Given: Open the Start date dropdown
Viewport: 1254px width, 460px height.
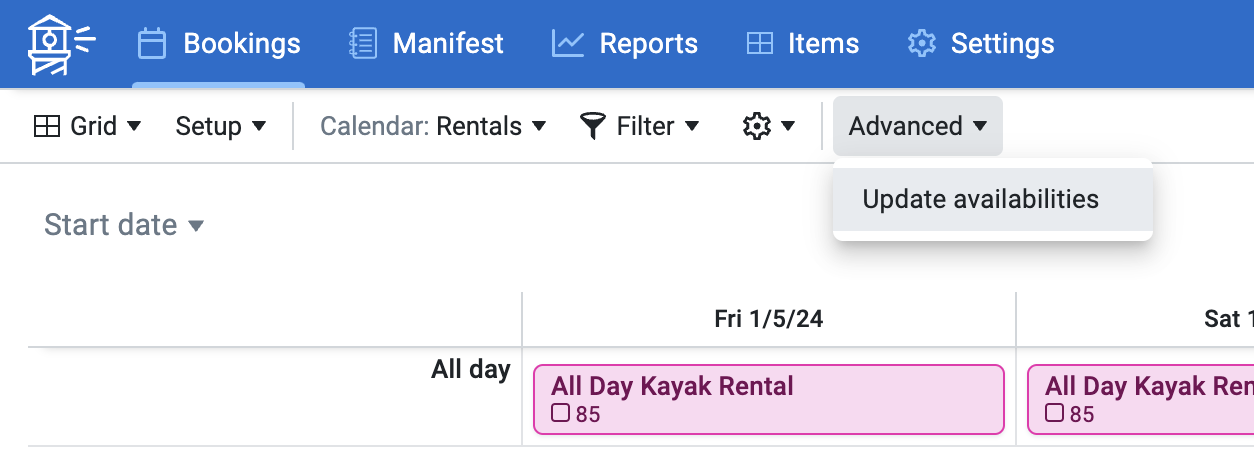Looking at the screenshot, I should click(124, 225).
